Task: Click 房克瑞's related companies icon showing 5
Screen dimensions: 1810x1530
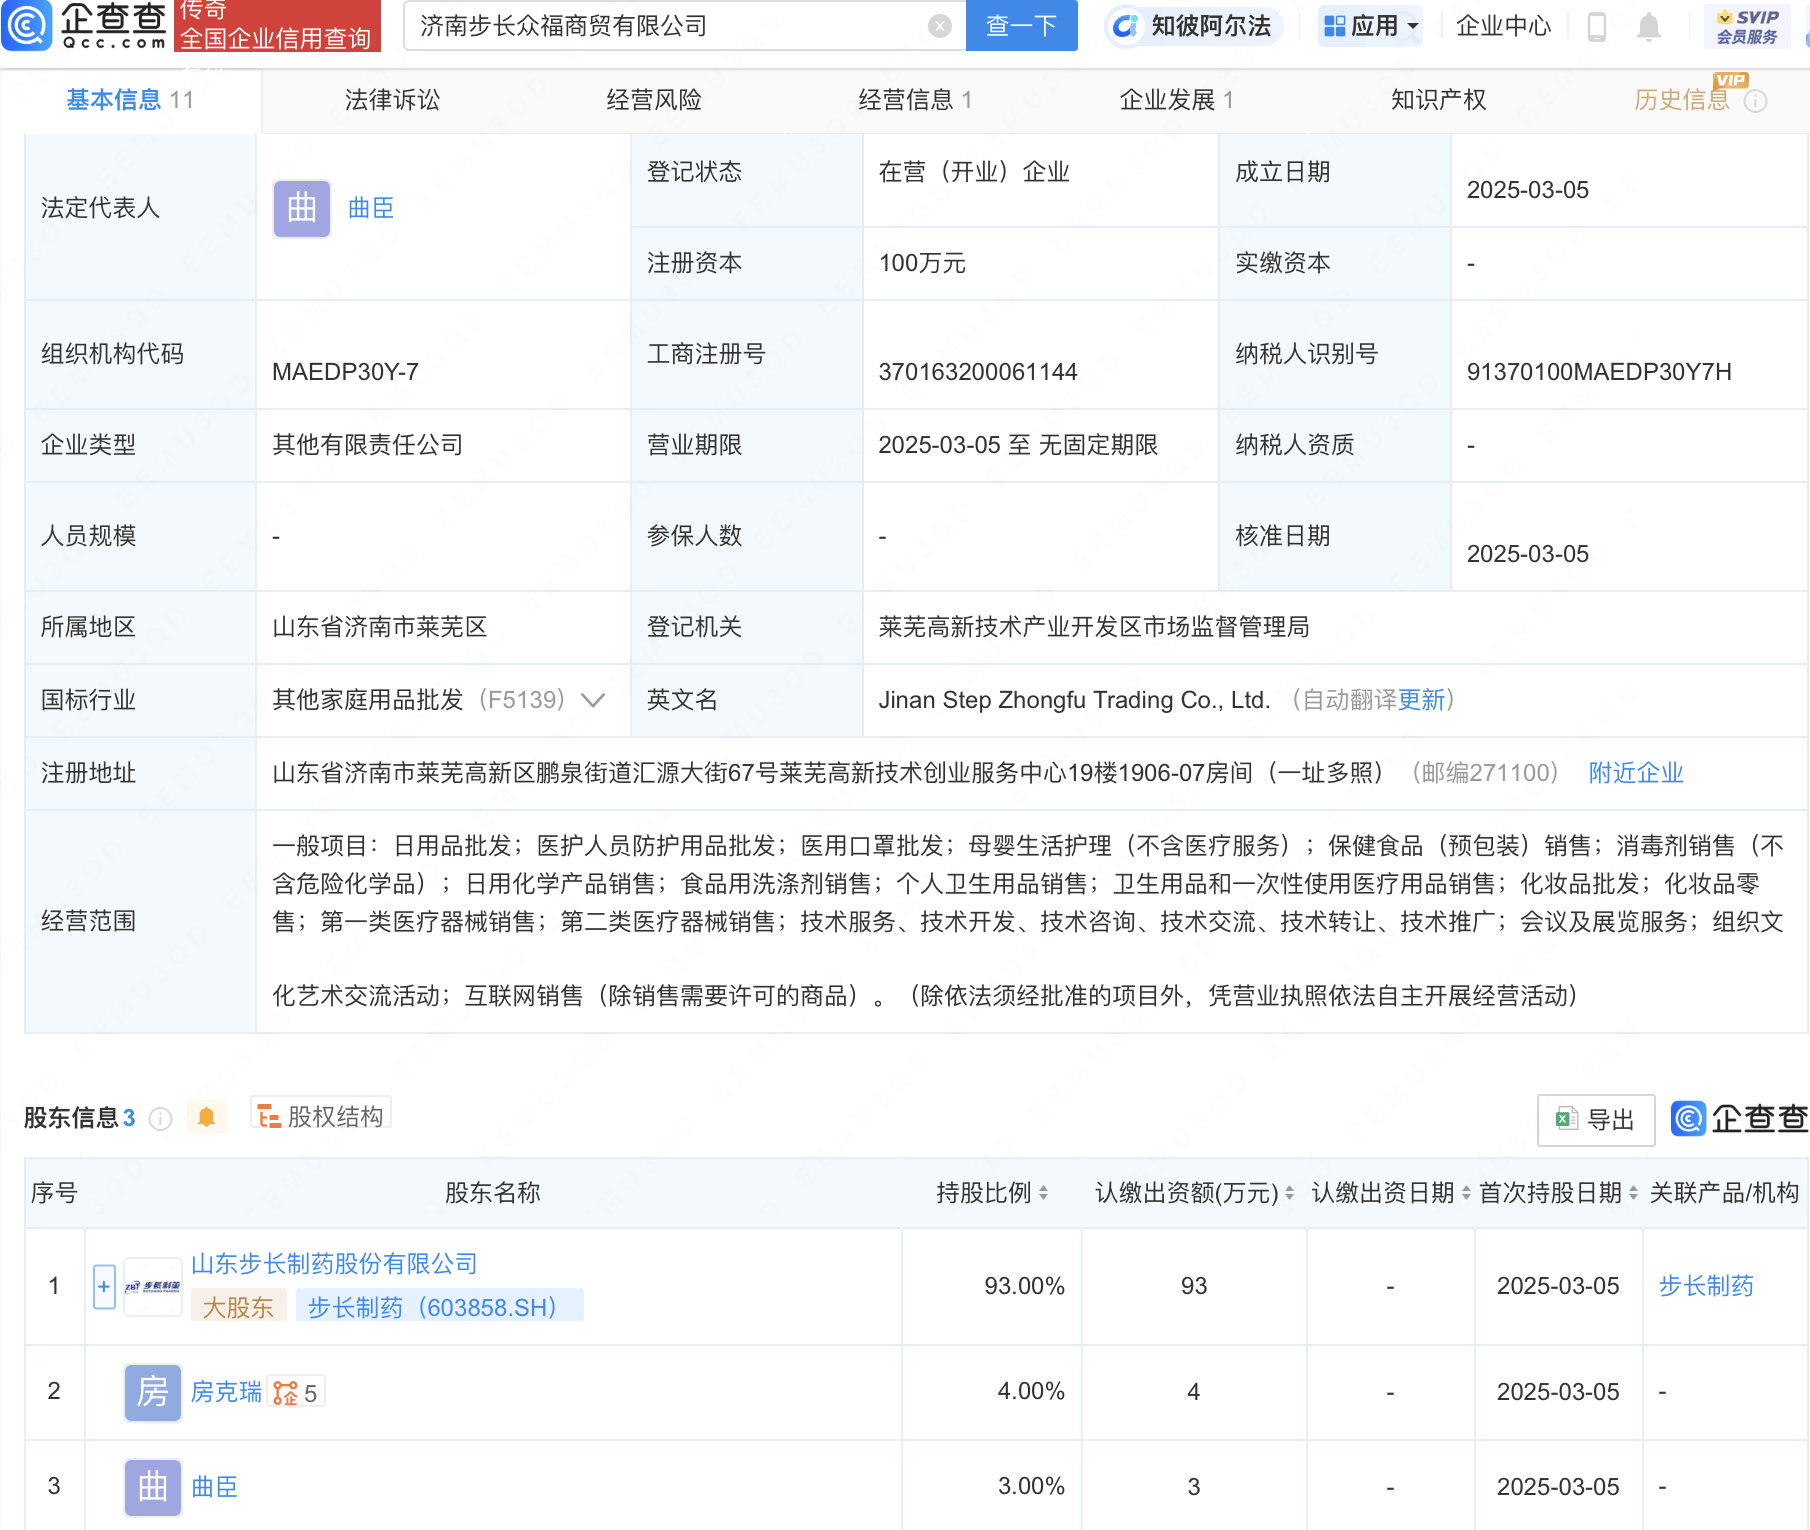Action: (x=296, y=1393)
